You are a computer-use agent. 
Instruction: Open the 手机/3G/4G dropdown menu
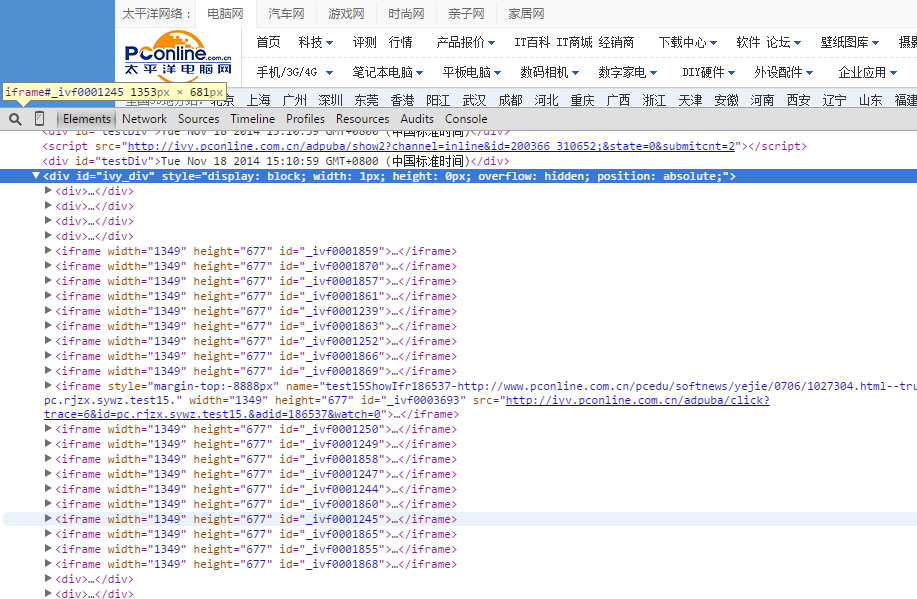click(x=295, y=73)
